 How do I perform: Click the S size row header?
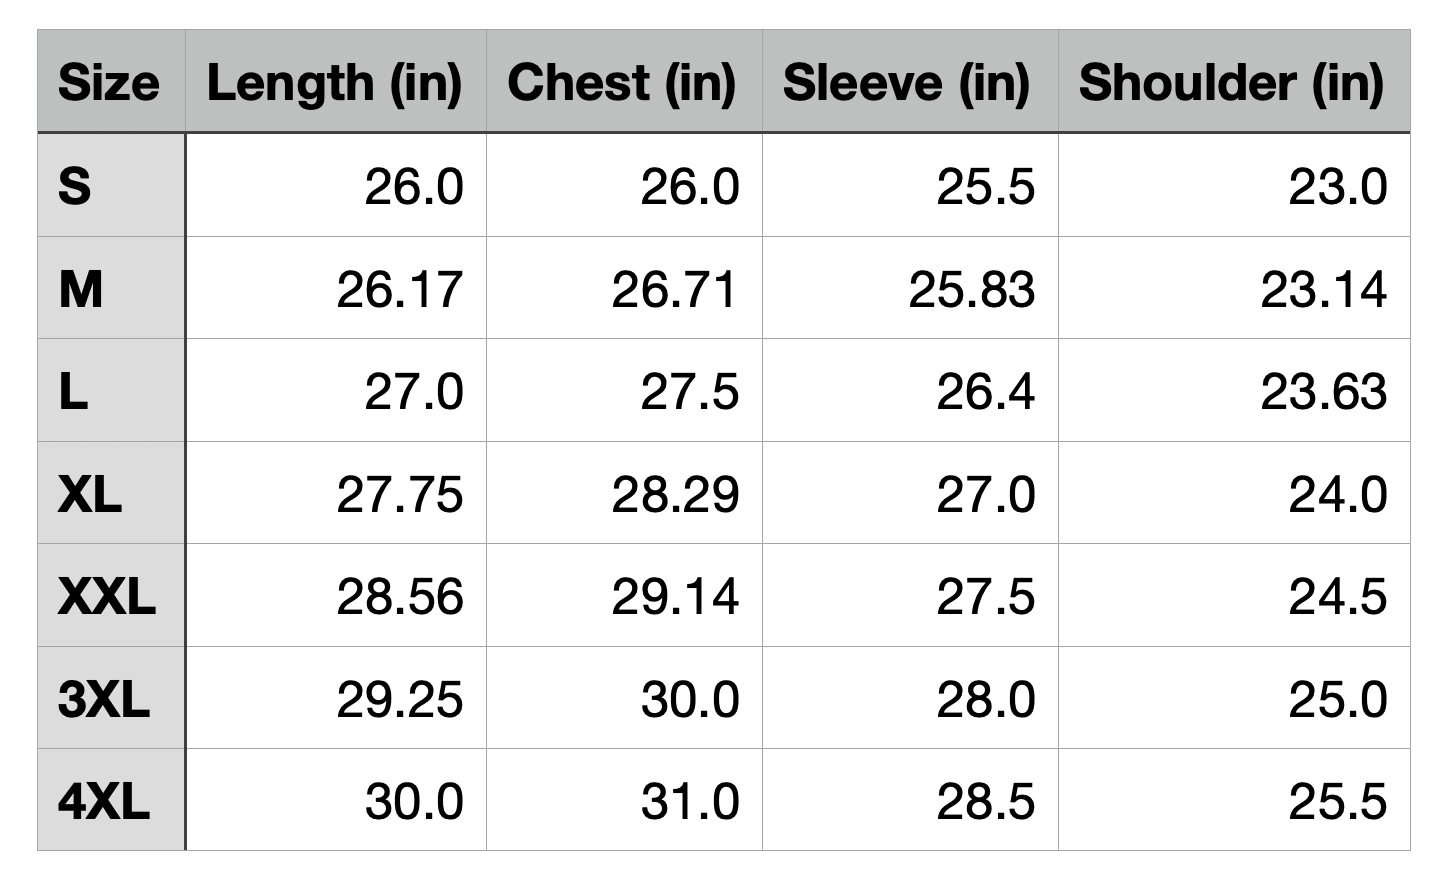point(110,186)
